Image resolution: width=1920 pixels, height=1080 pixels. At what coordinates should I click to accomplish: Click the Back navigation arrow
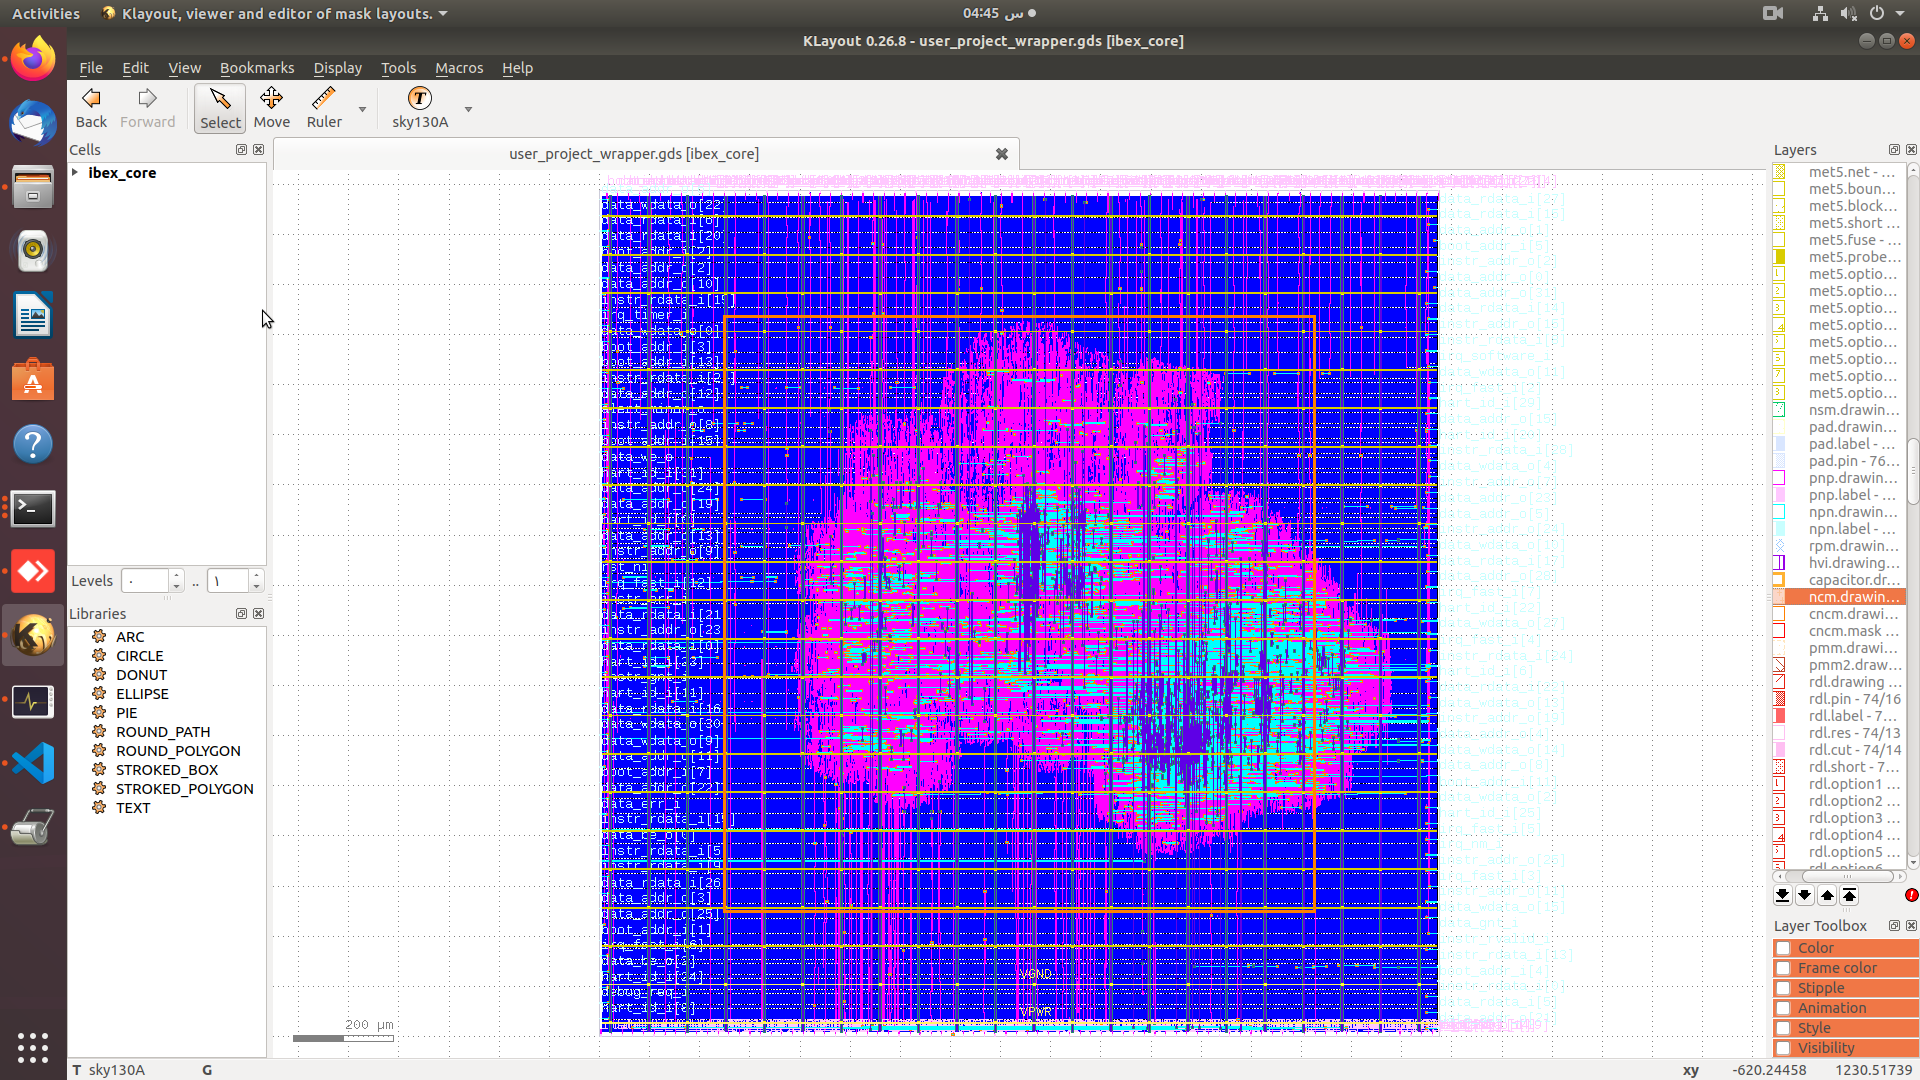[91, 107]
